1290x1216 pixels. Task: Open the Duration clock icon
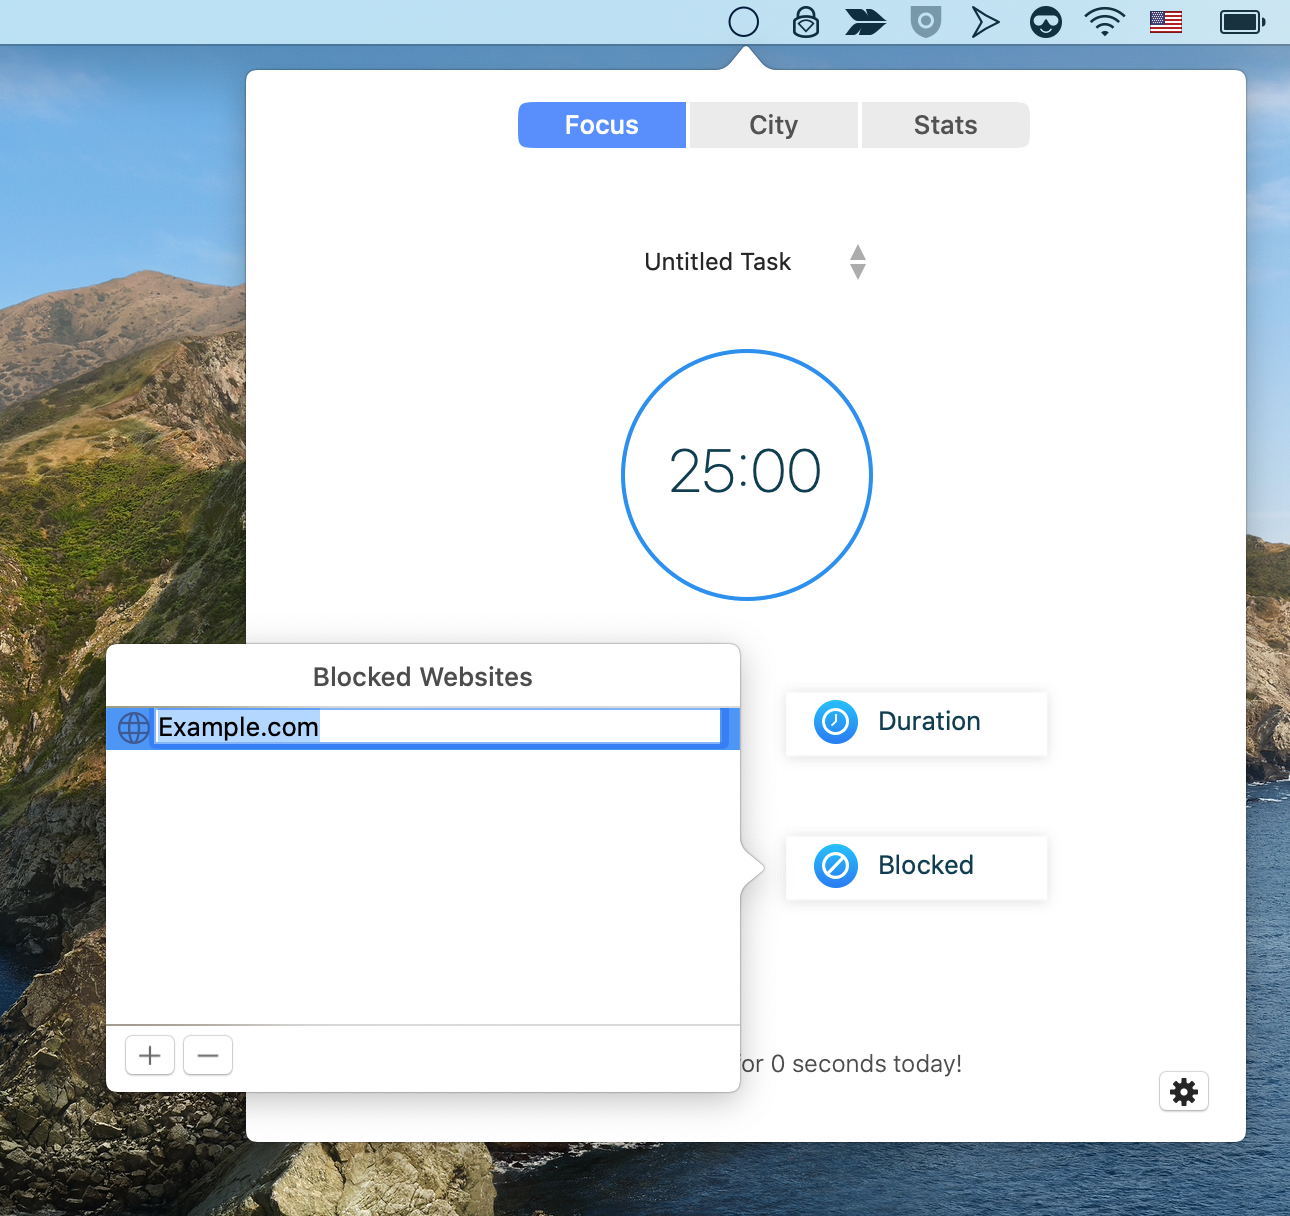click(x=836, y=722)
